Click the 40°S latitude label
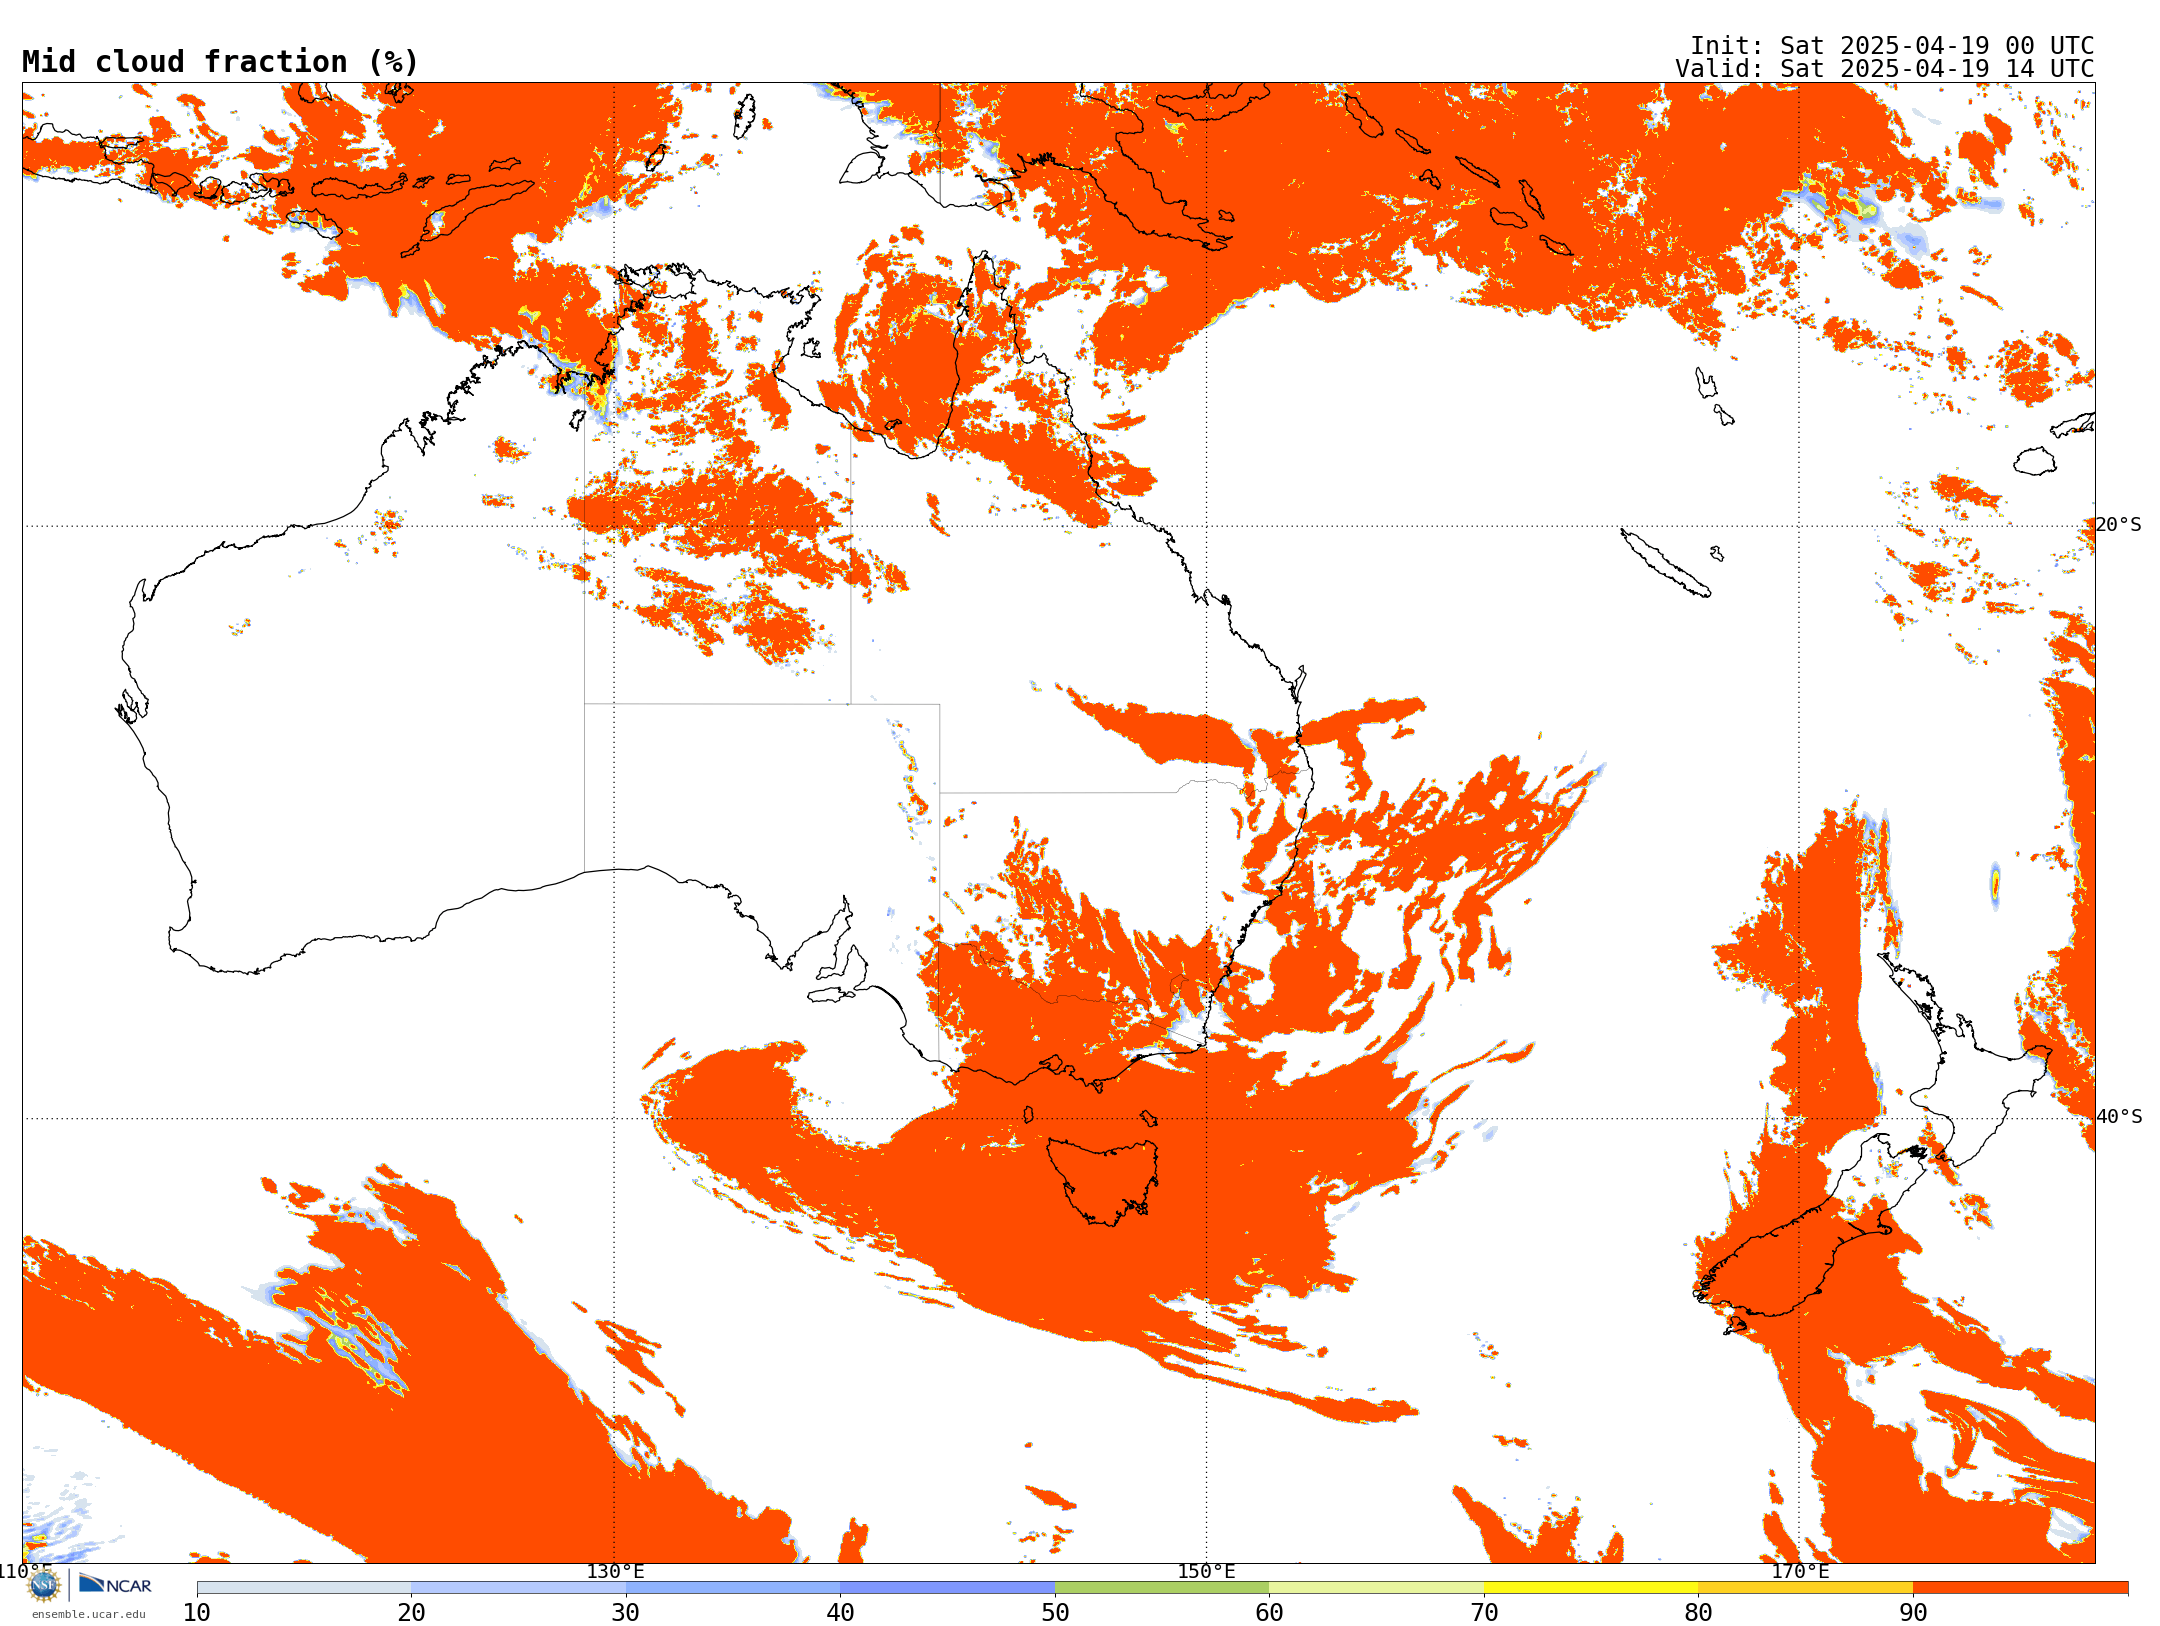This screenshot has width=2160, height=1626. pyautogui.click(x=2118, y=1117)
